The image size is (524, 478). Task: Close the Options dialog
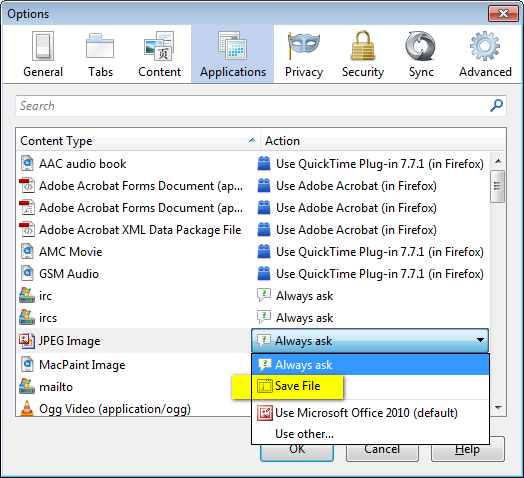[x=503, y=14]
